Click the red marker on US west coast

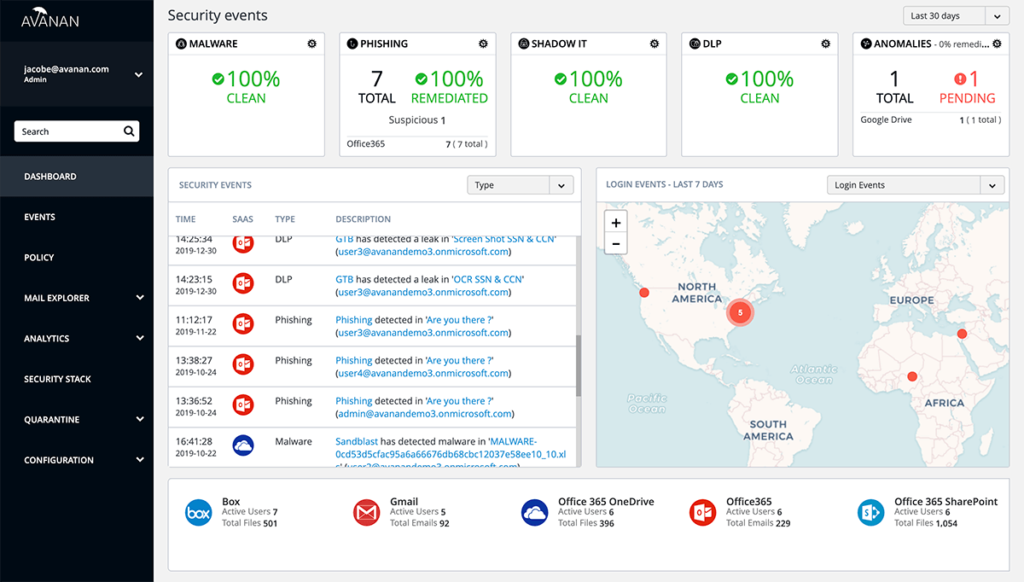coord(644,293)
